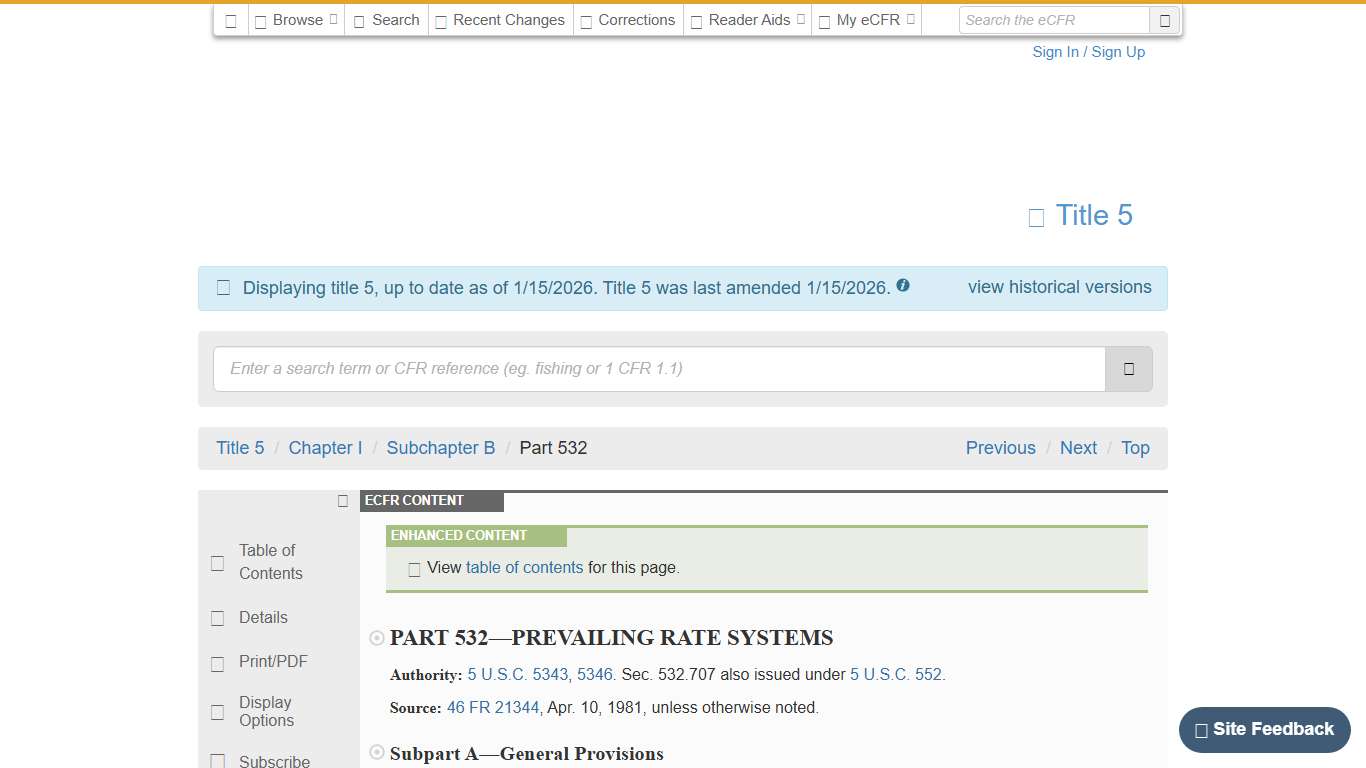Click the view historical versions link

(x=1059, y=287)
